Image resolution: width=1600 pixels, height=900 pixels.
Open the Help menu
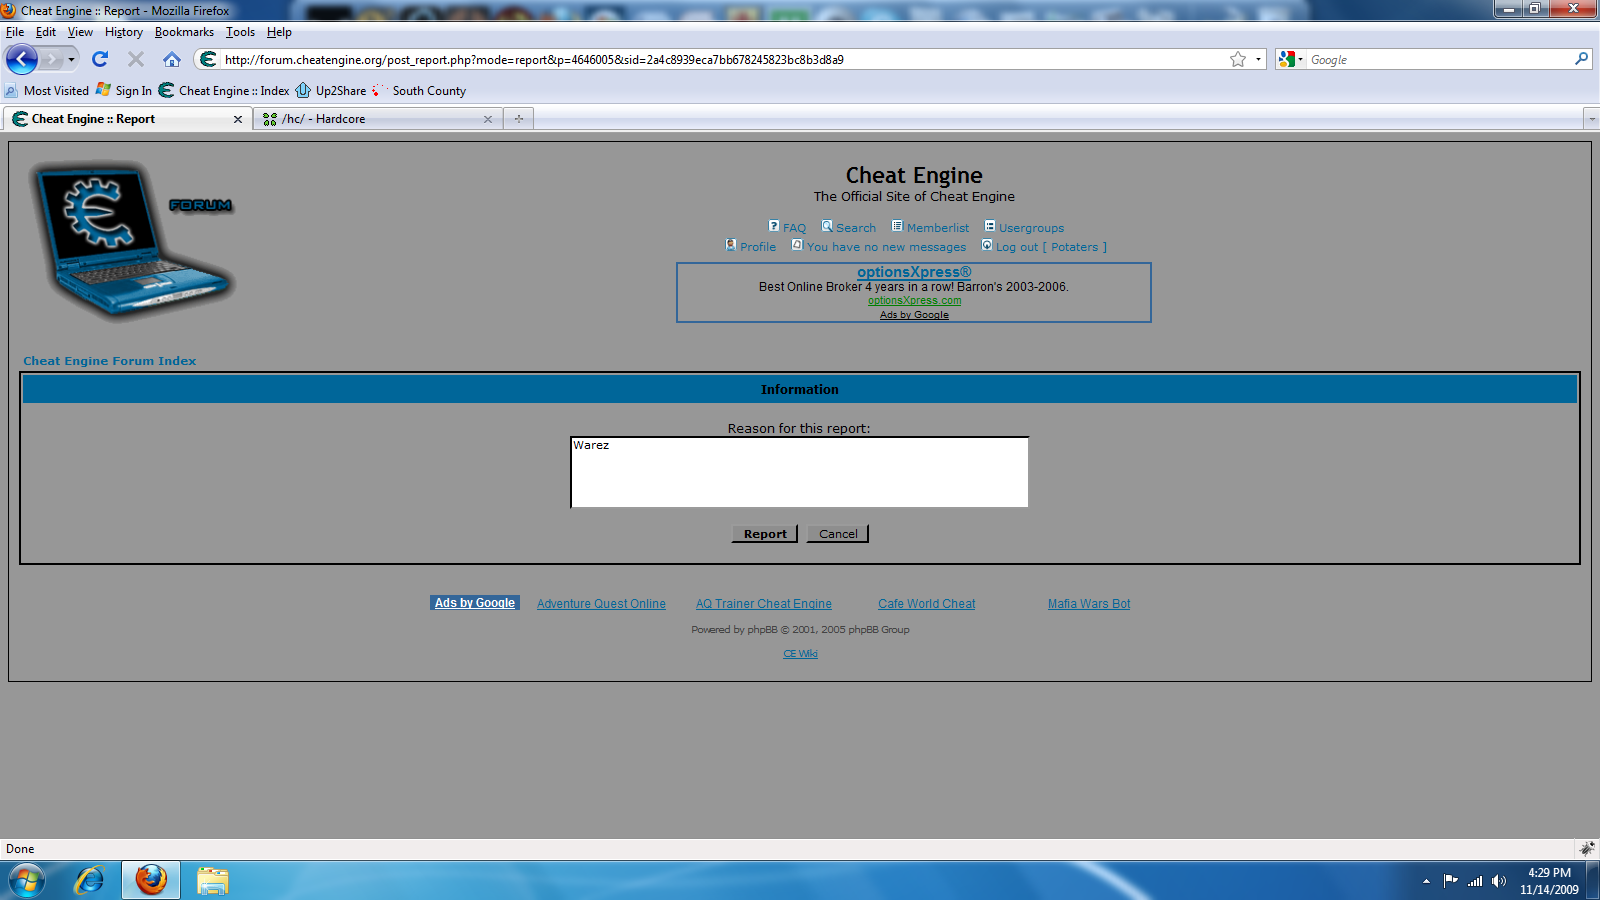point(279,32)
